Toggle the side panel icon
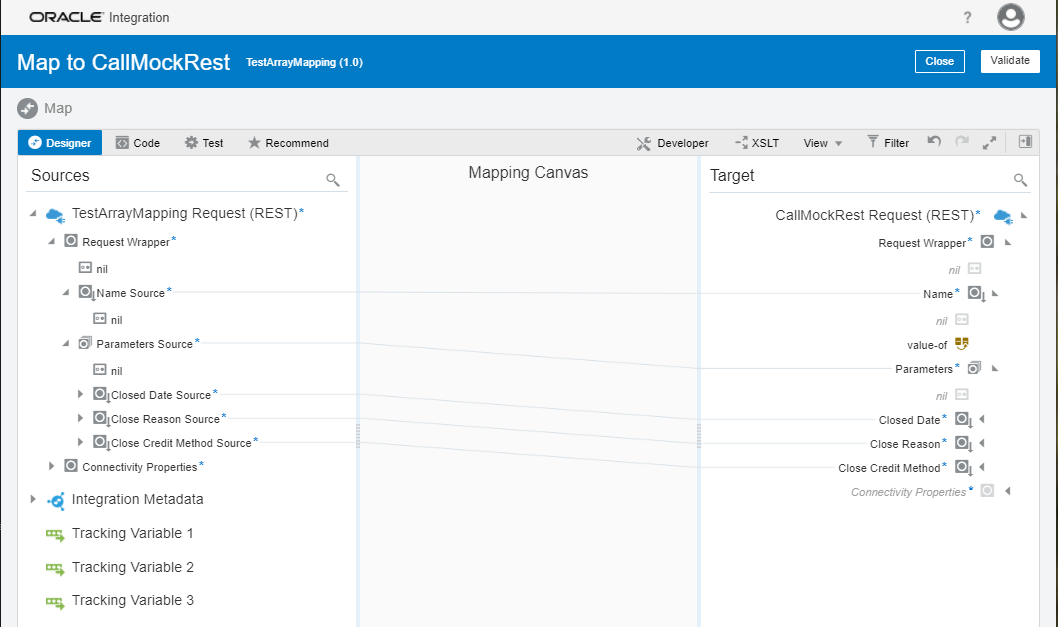This screenshot has width=1058, height=627. tap(1025, 142)
